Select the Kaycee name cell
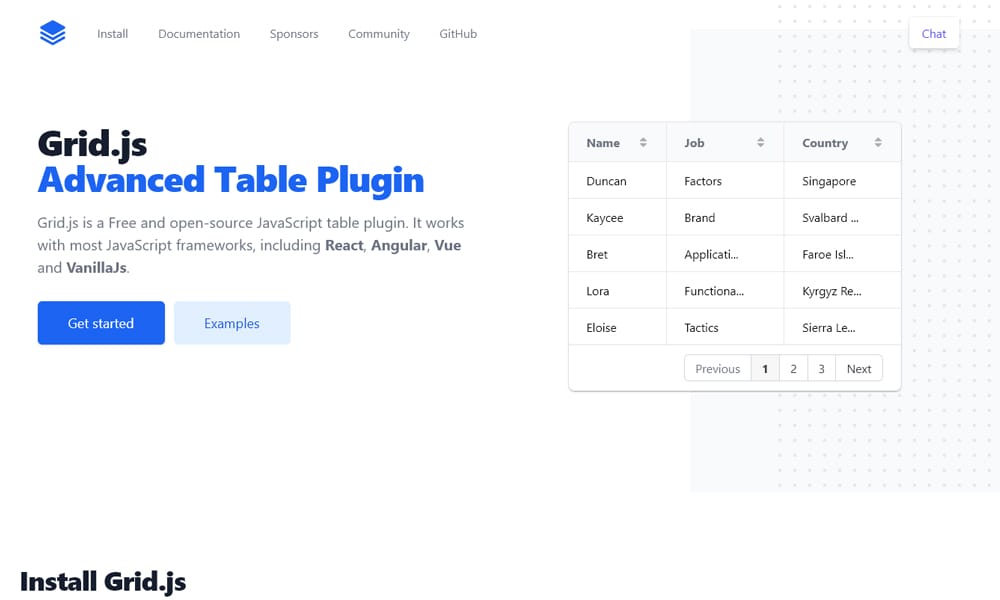1000x600 pixels. coord(617,217)
